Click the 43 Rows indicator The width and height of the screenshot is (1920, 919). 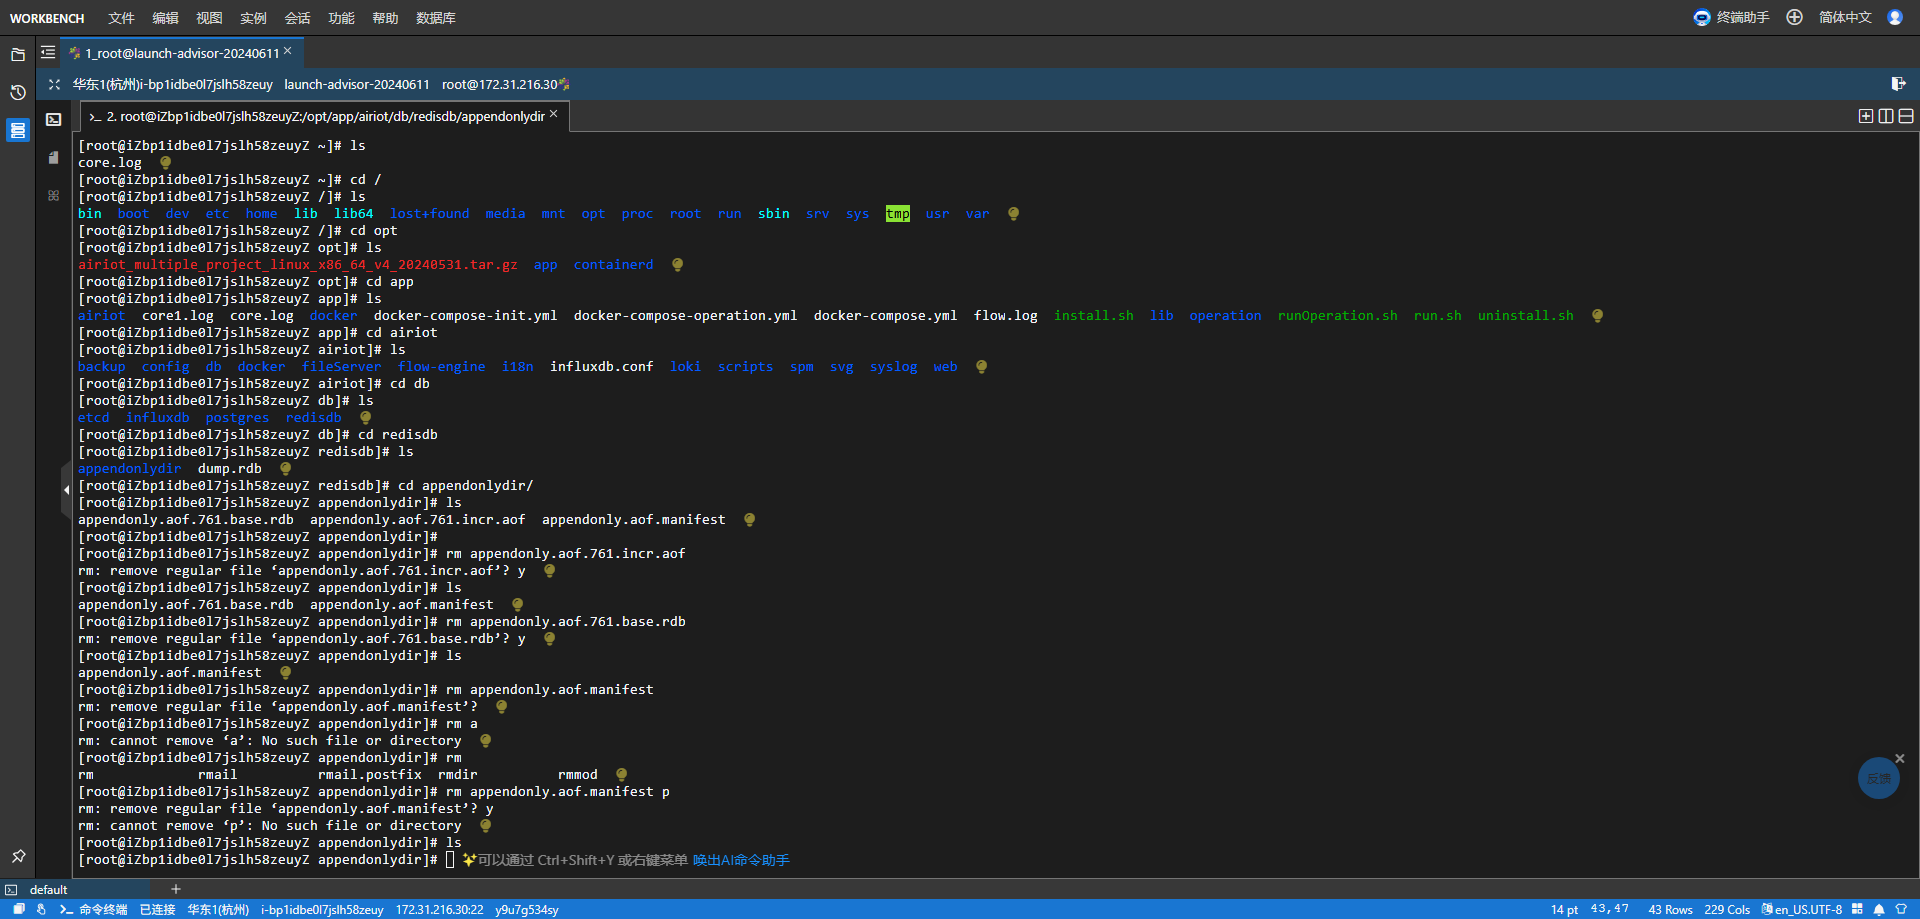tap(1670, 909)
